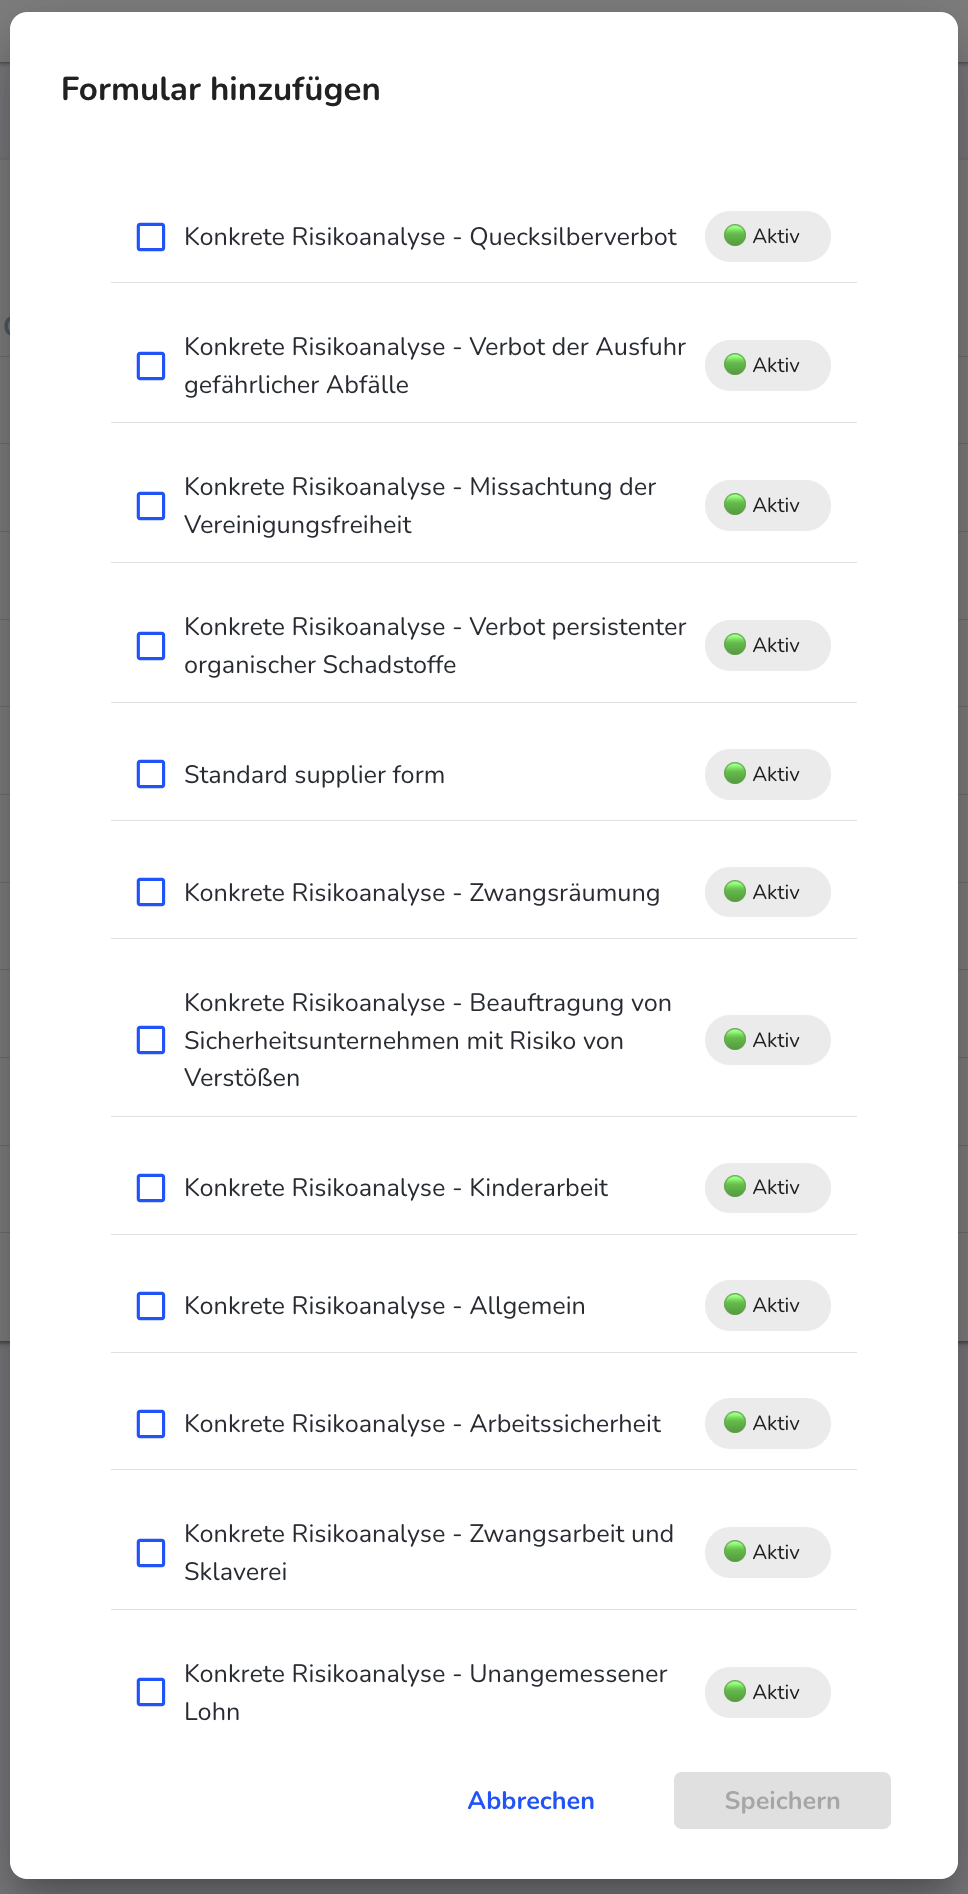Click the Unangemessener Lohn form row label
The image size is (968, 1894).
coord(425,1692)
